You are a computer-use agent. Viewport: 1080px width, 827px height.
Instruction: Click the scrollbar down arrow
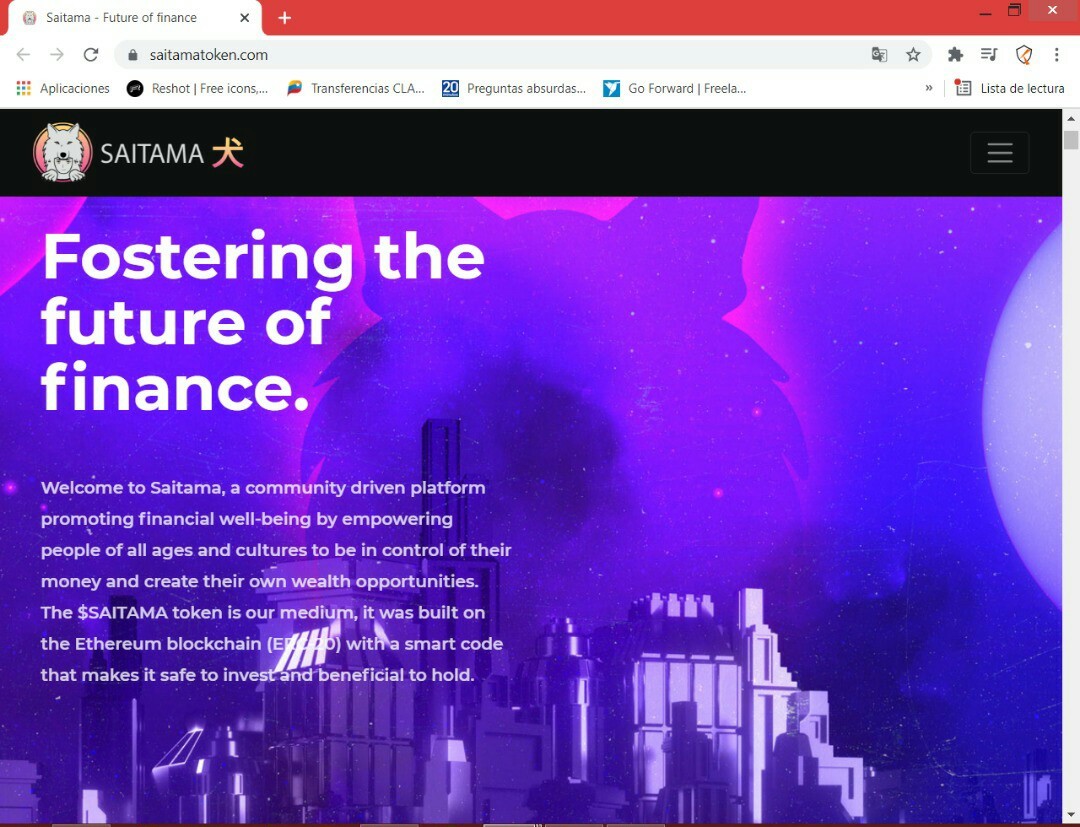pos(1071,815)
